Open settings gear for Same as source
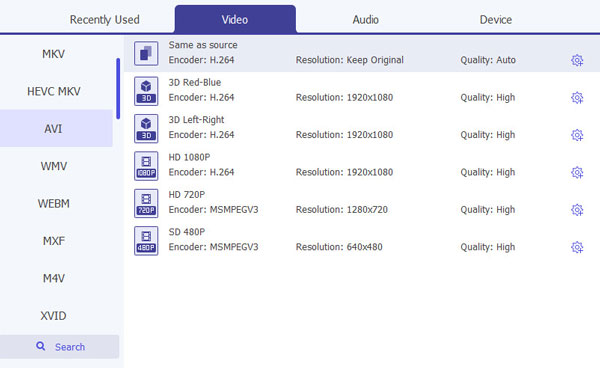This screenshot has width=600, height=368. coord(577,60)
